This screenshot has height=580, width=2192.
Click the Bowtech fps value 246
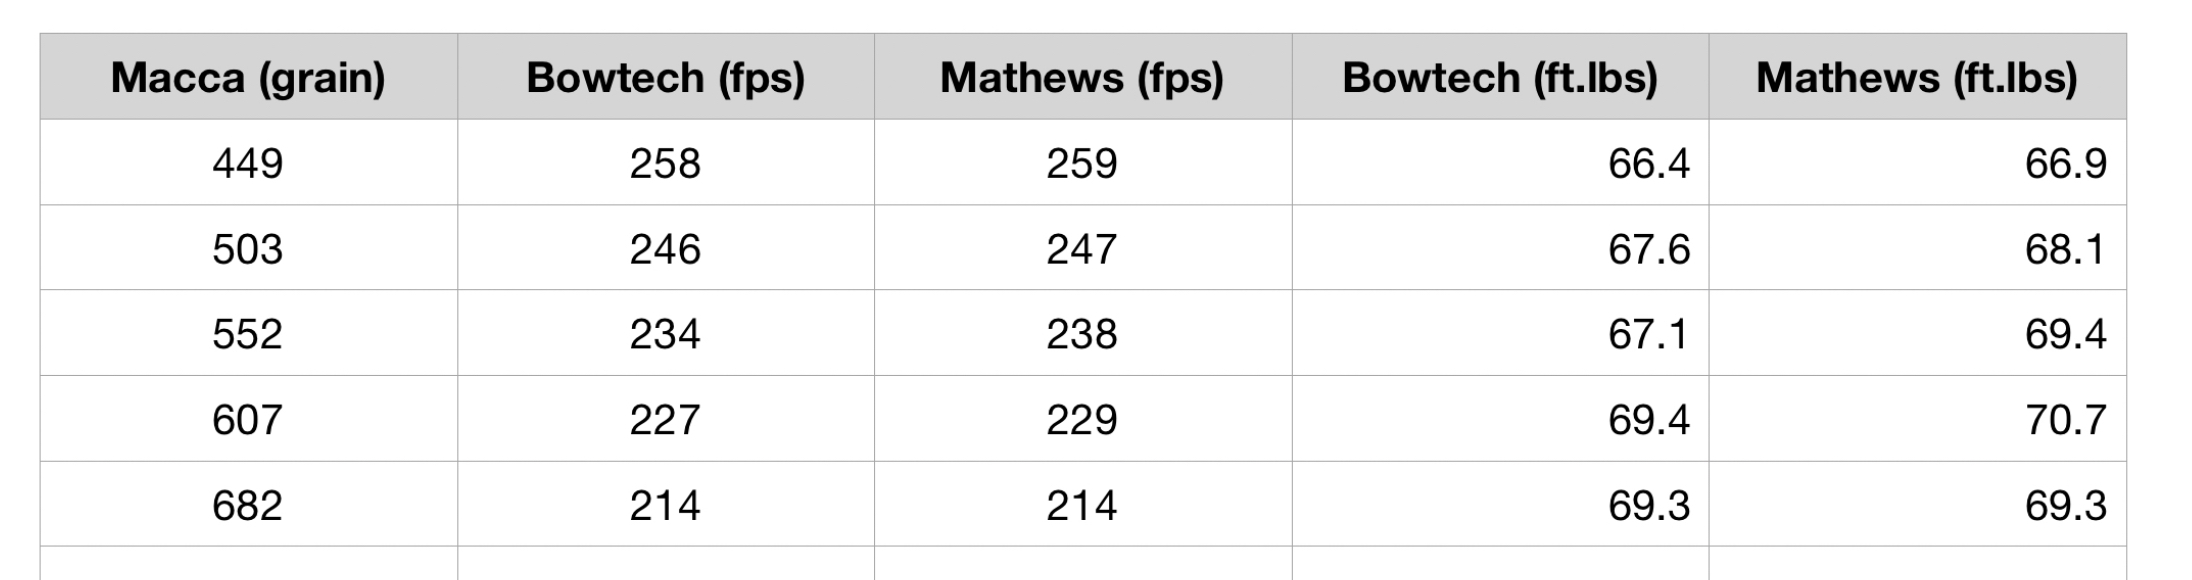[666, 248]
